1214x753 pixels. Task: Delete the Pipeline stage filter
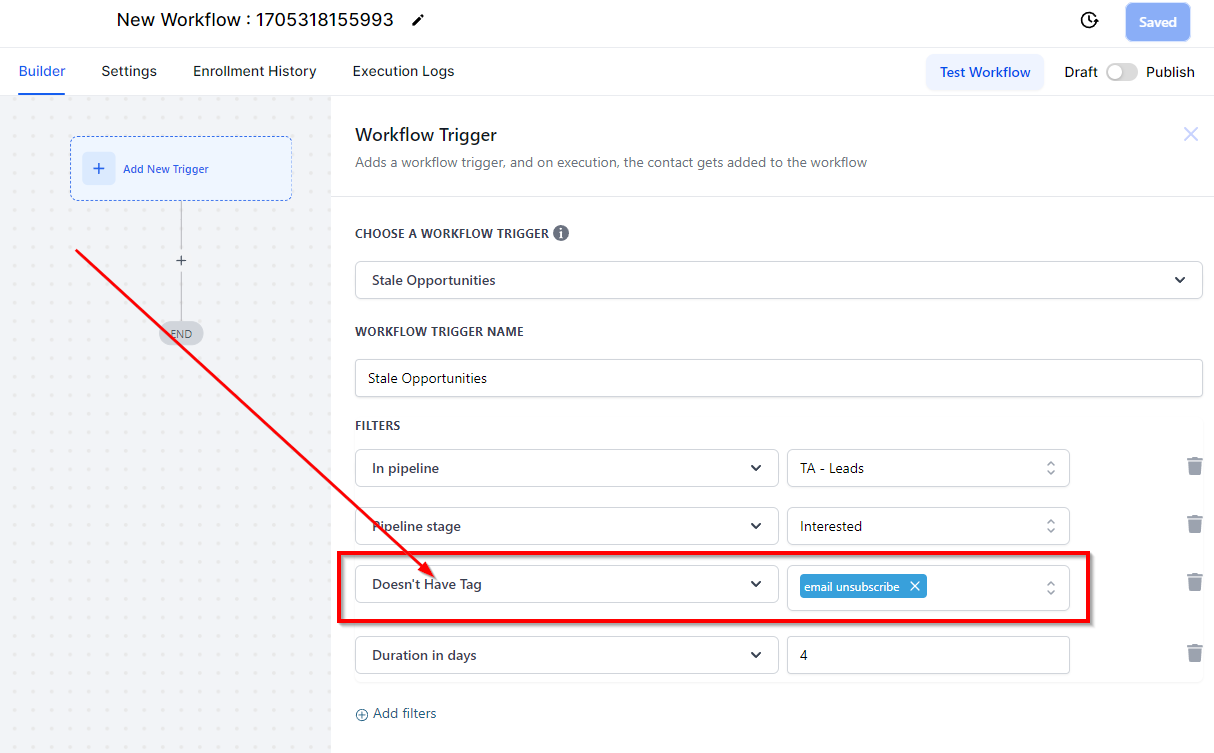[1194, 524]
